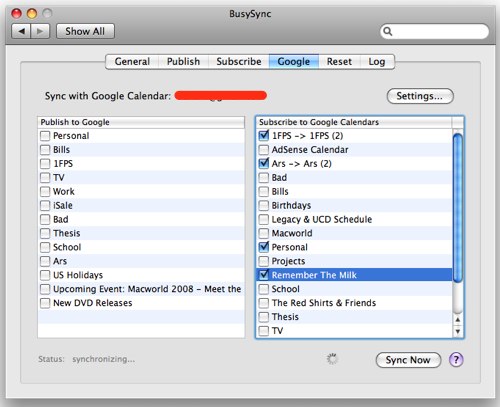Check Bad in Subscribe to Google Calendars

point(264,178)
